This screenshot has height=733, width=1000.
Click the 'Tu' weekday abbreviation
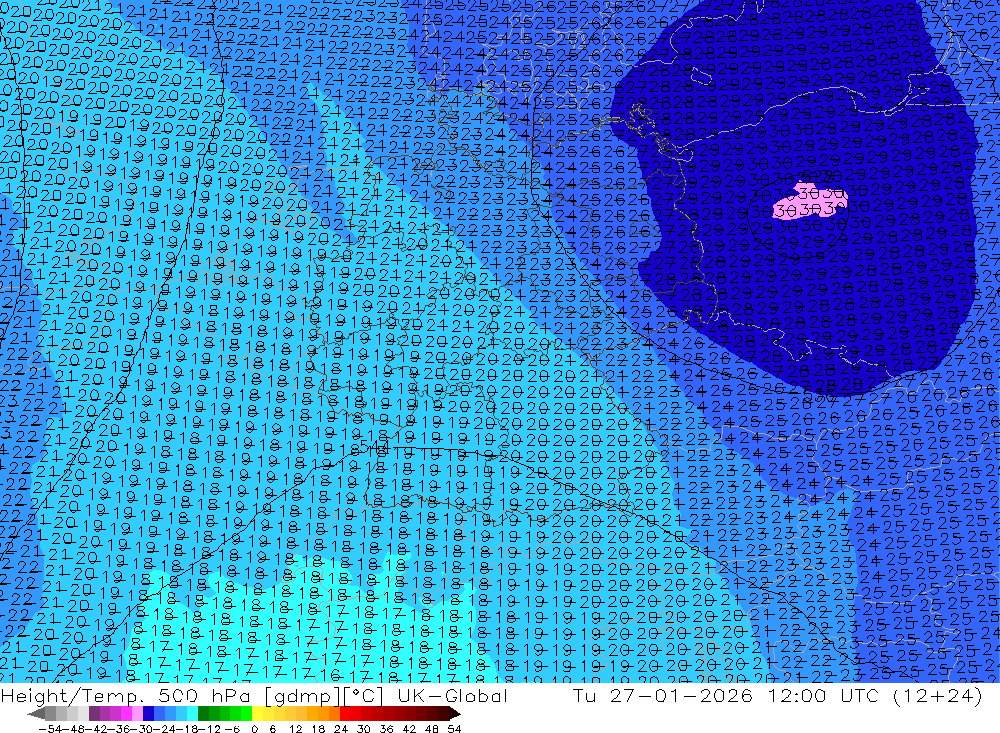click(585, 695)
